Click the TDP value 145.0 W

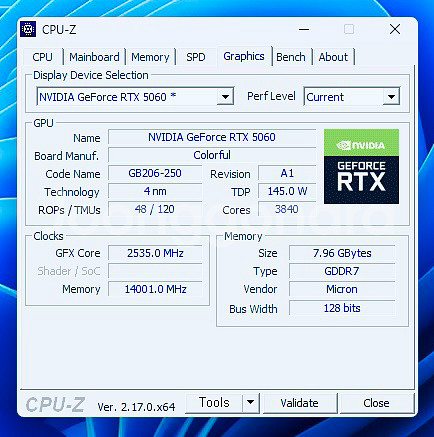click(x=287, y=191)
